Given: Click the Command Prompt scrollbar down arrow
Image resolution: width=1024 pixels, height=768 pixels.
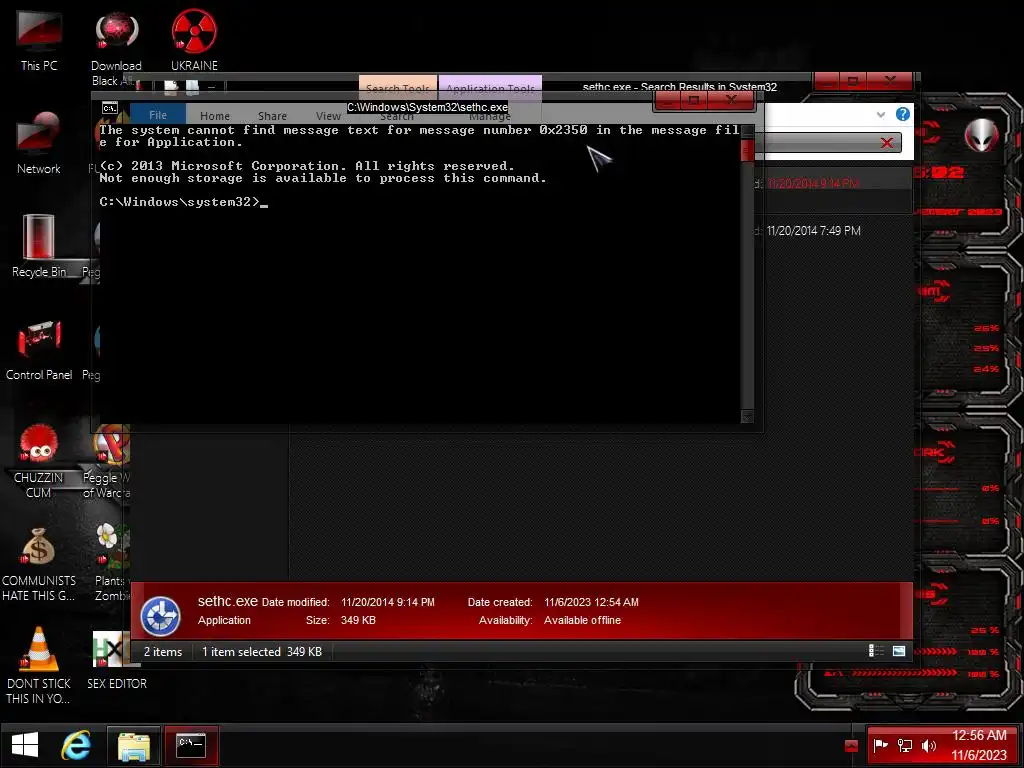Looking at the screenshot, I should pyautogui.click(x=747, y=416).
